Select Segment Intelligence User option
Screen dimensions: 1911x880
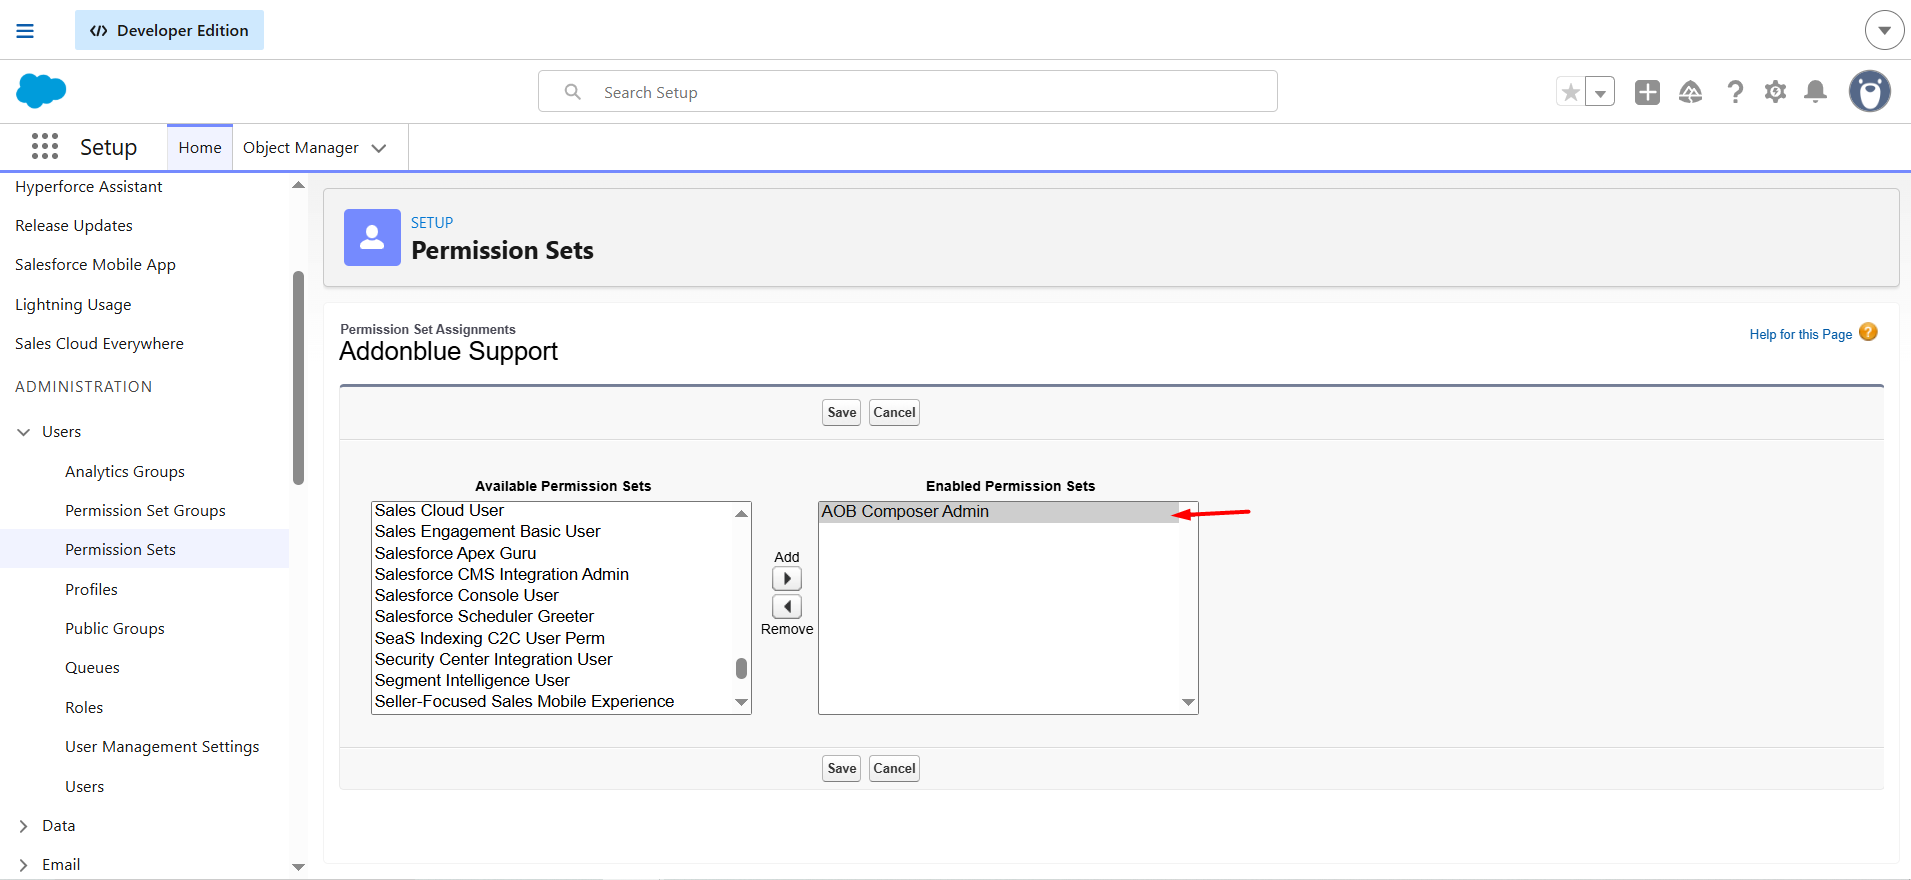point(552,680)
